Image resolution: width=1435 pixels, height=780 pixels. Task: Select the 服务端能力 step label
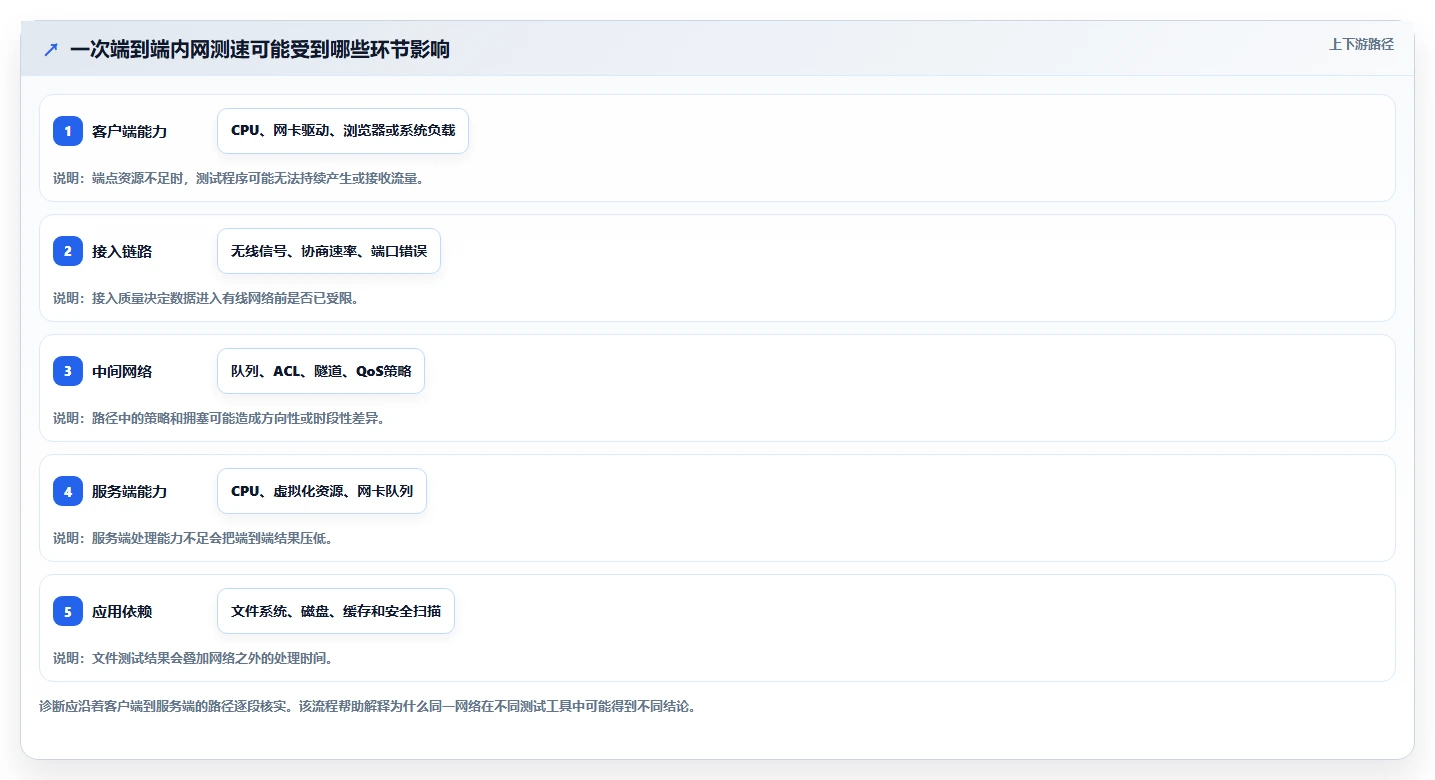tap(129, 491)
